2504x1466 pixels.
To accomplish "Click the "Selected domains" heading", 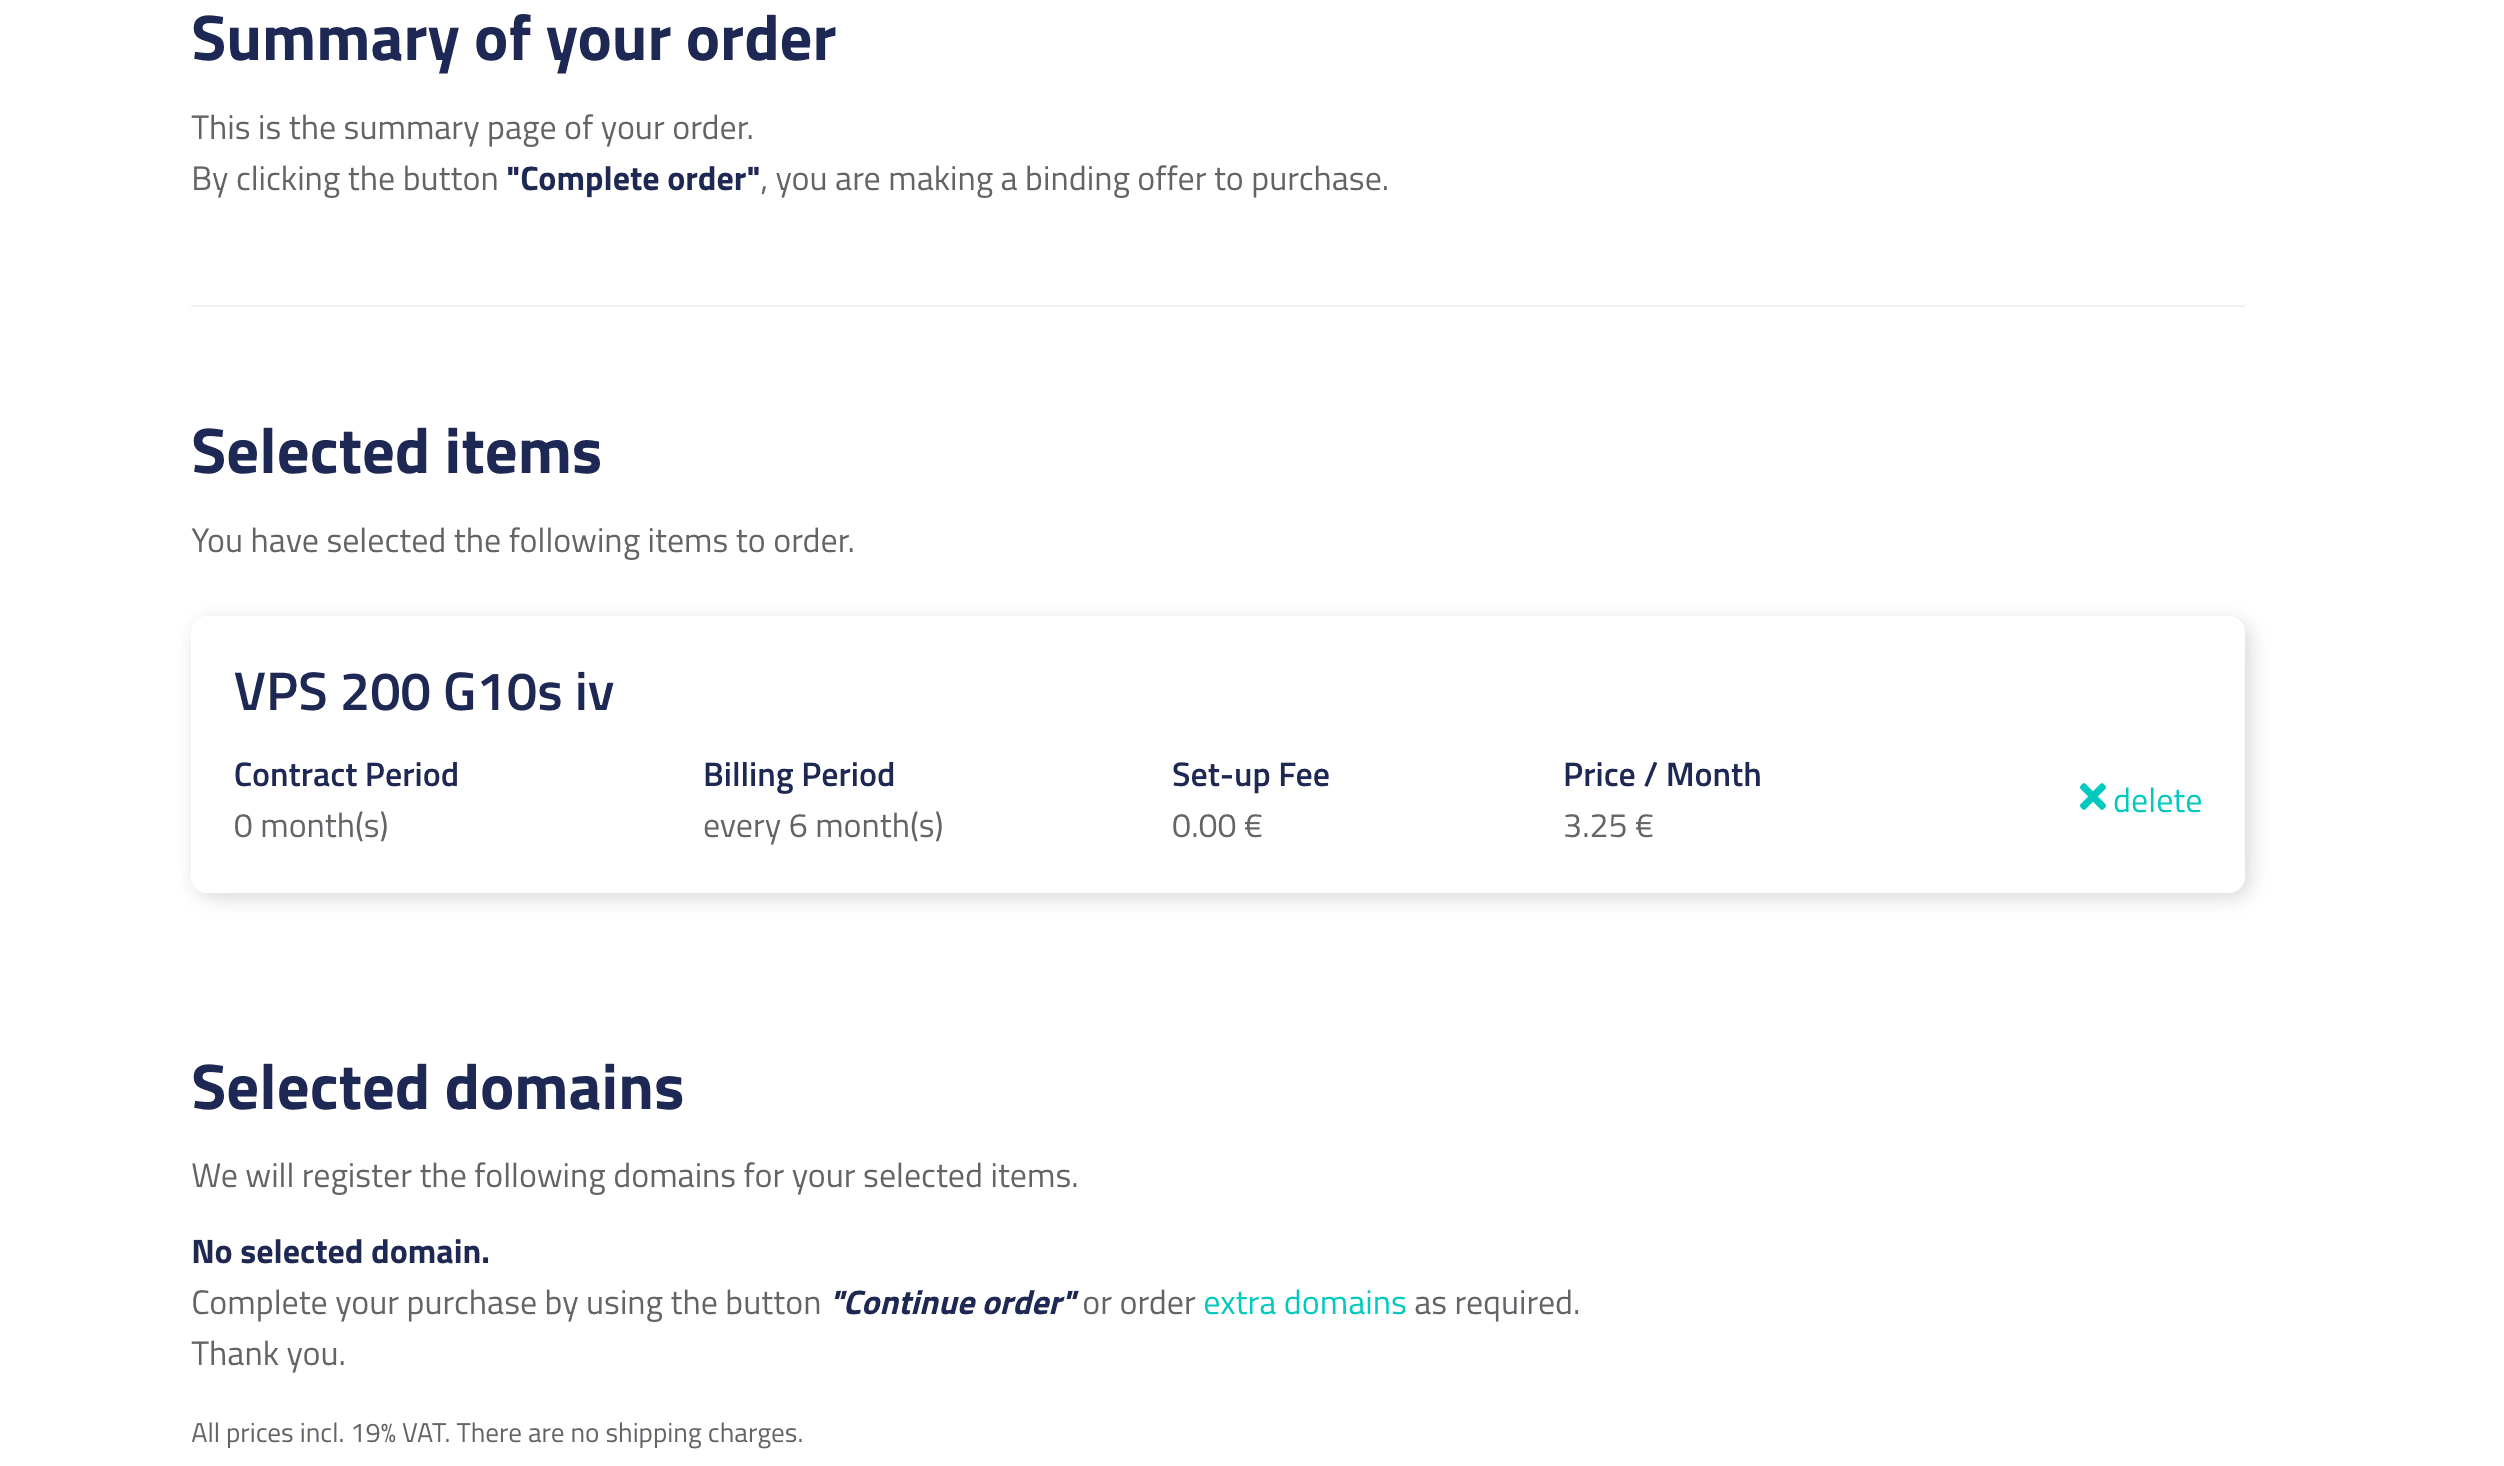I will coord(437,1088).
